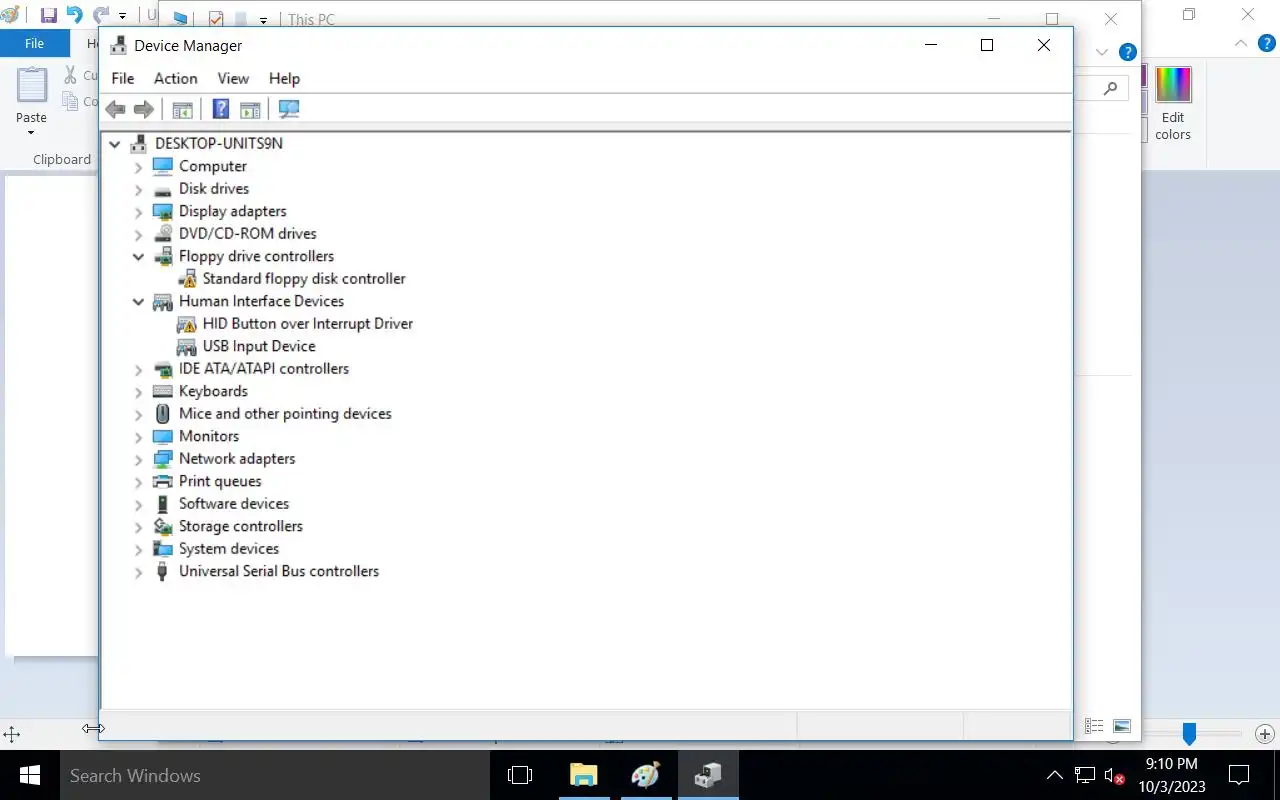Click the Scan for hardware changes icon
Viewport: 1280px width, 800px height.
point(289,109)
